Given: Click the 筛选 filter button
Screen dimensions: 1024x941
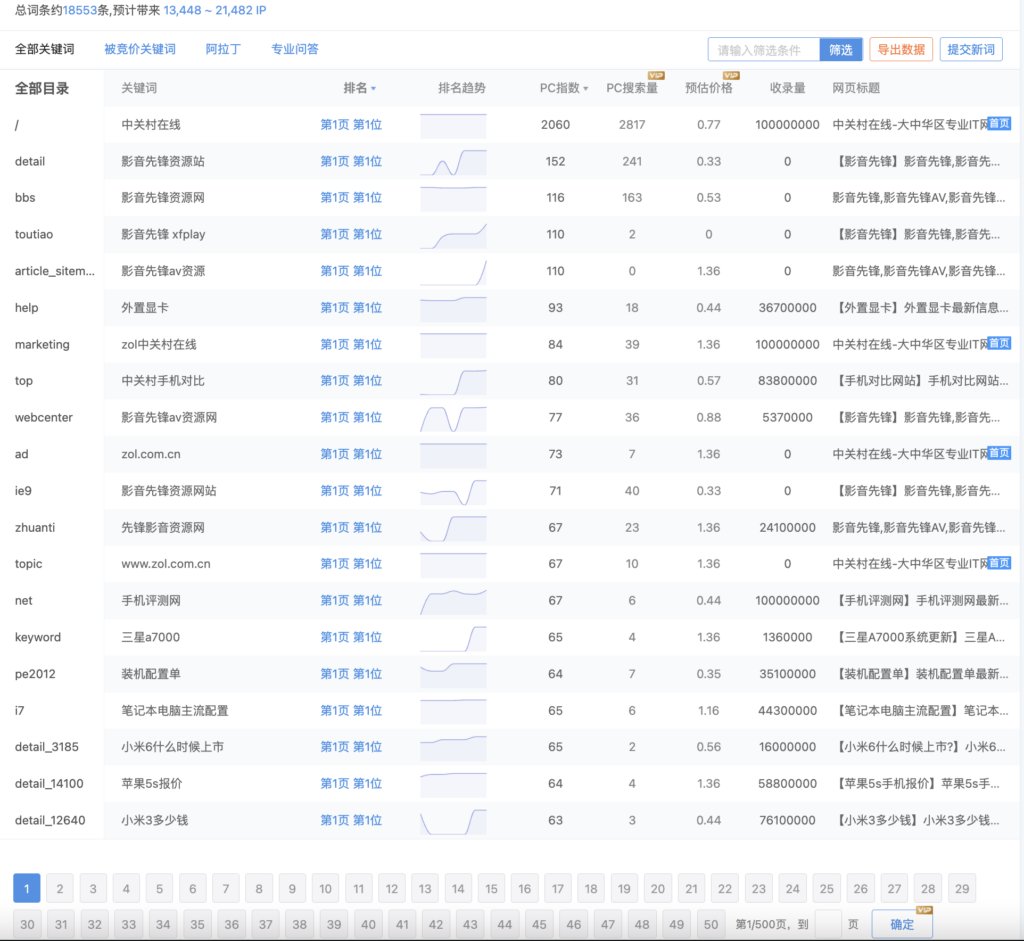Looking at the screenshot, I should (x=840, y=50).
